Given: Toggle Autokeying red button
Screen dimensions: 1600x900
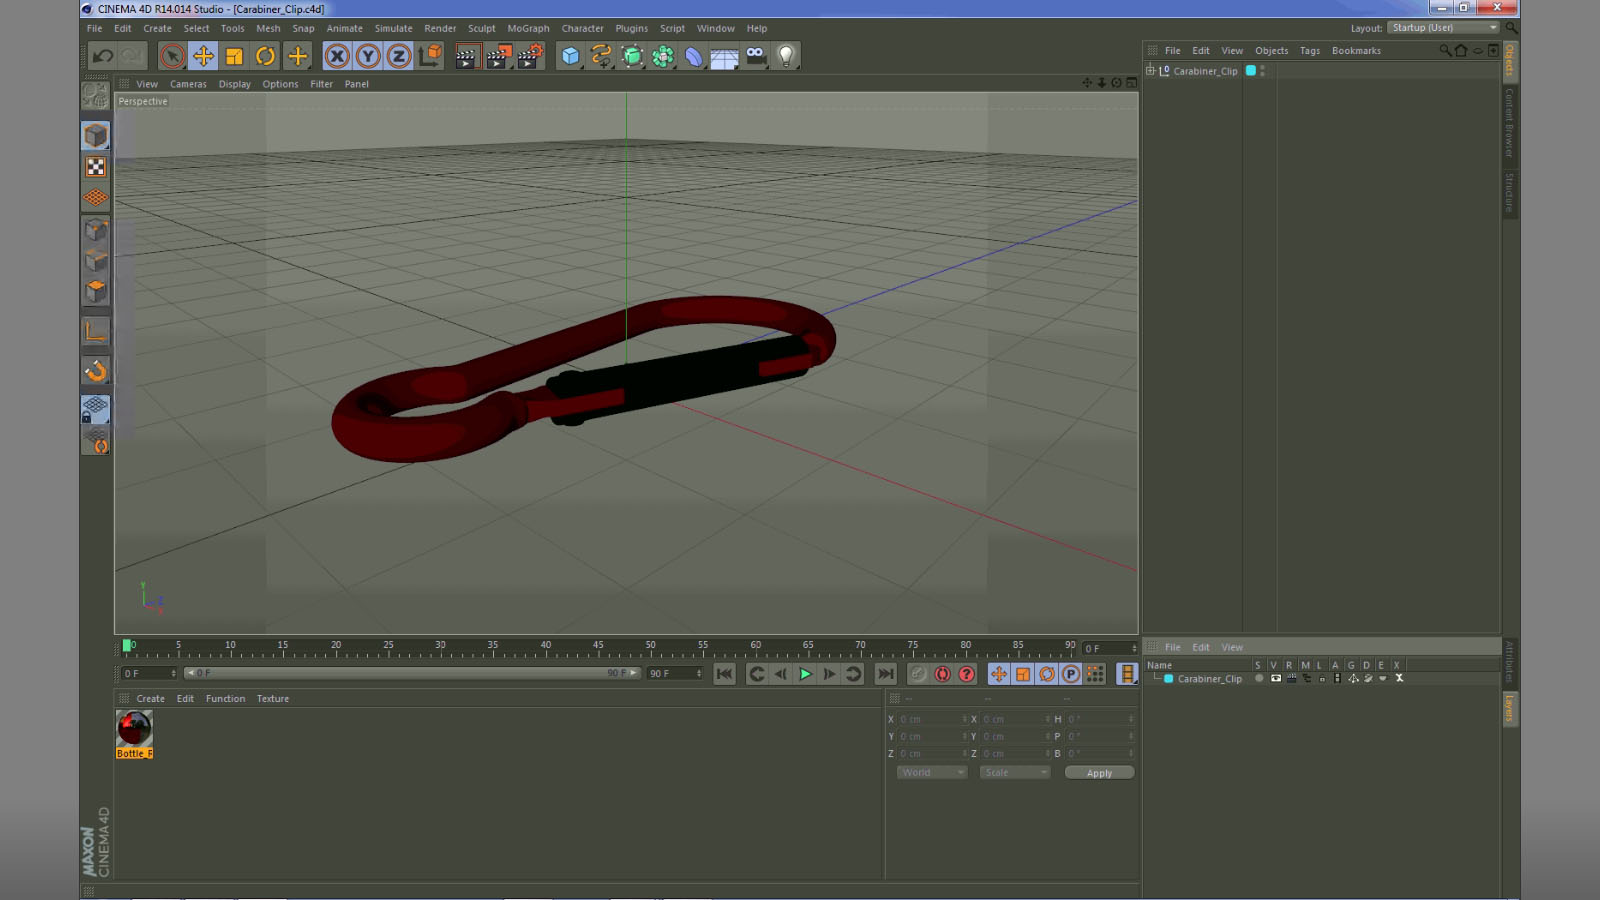Looking at the screenshot, I should (942, 674).
